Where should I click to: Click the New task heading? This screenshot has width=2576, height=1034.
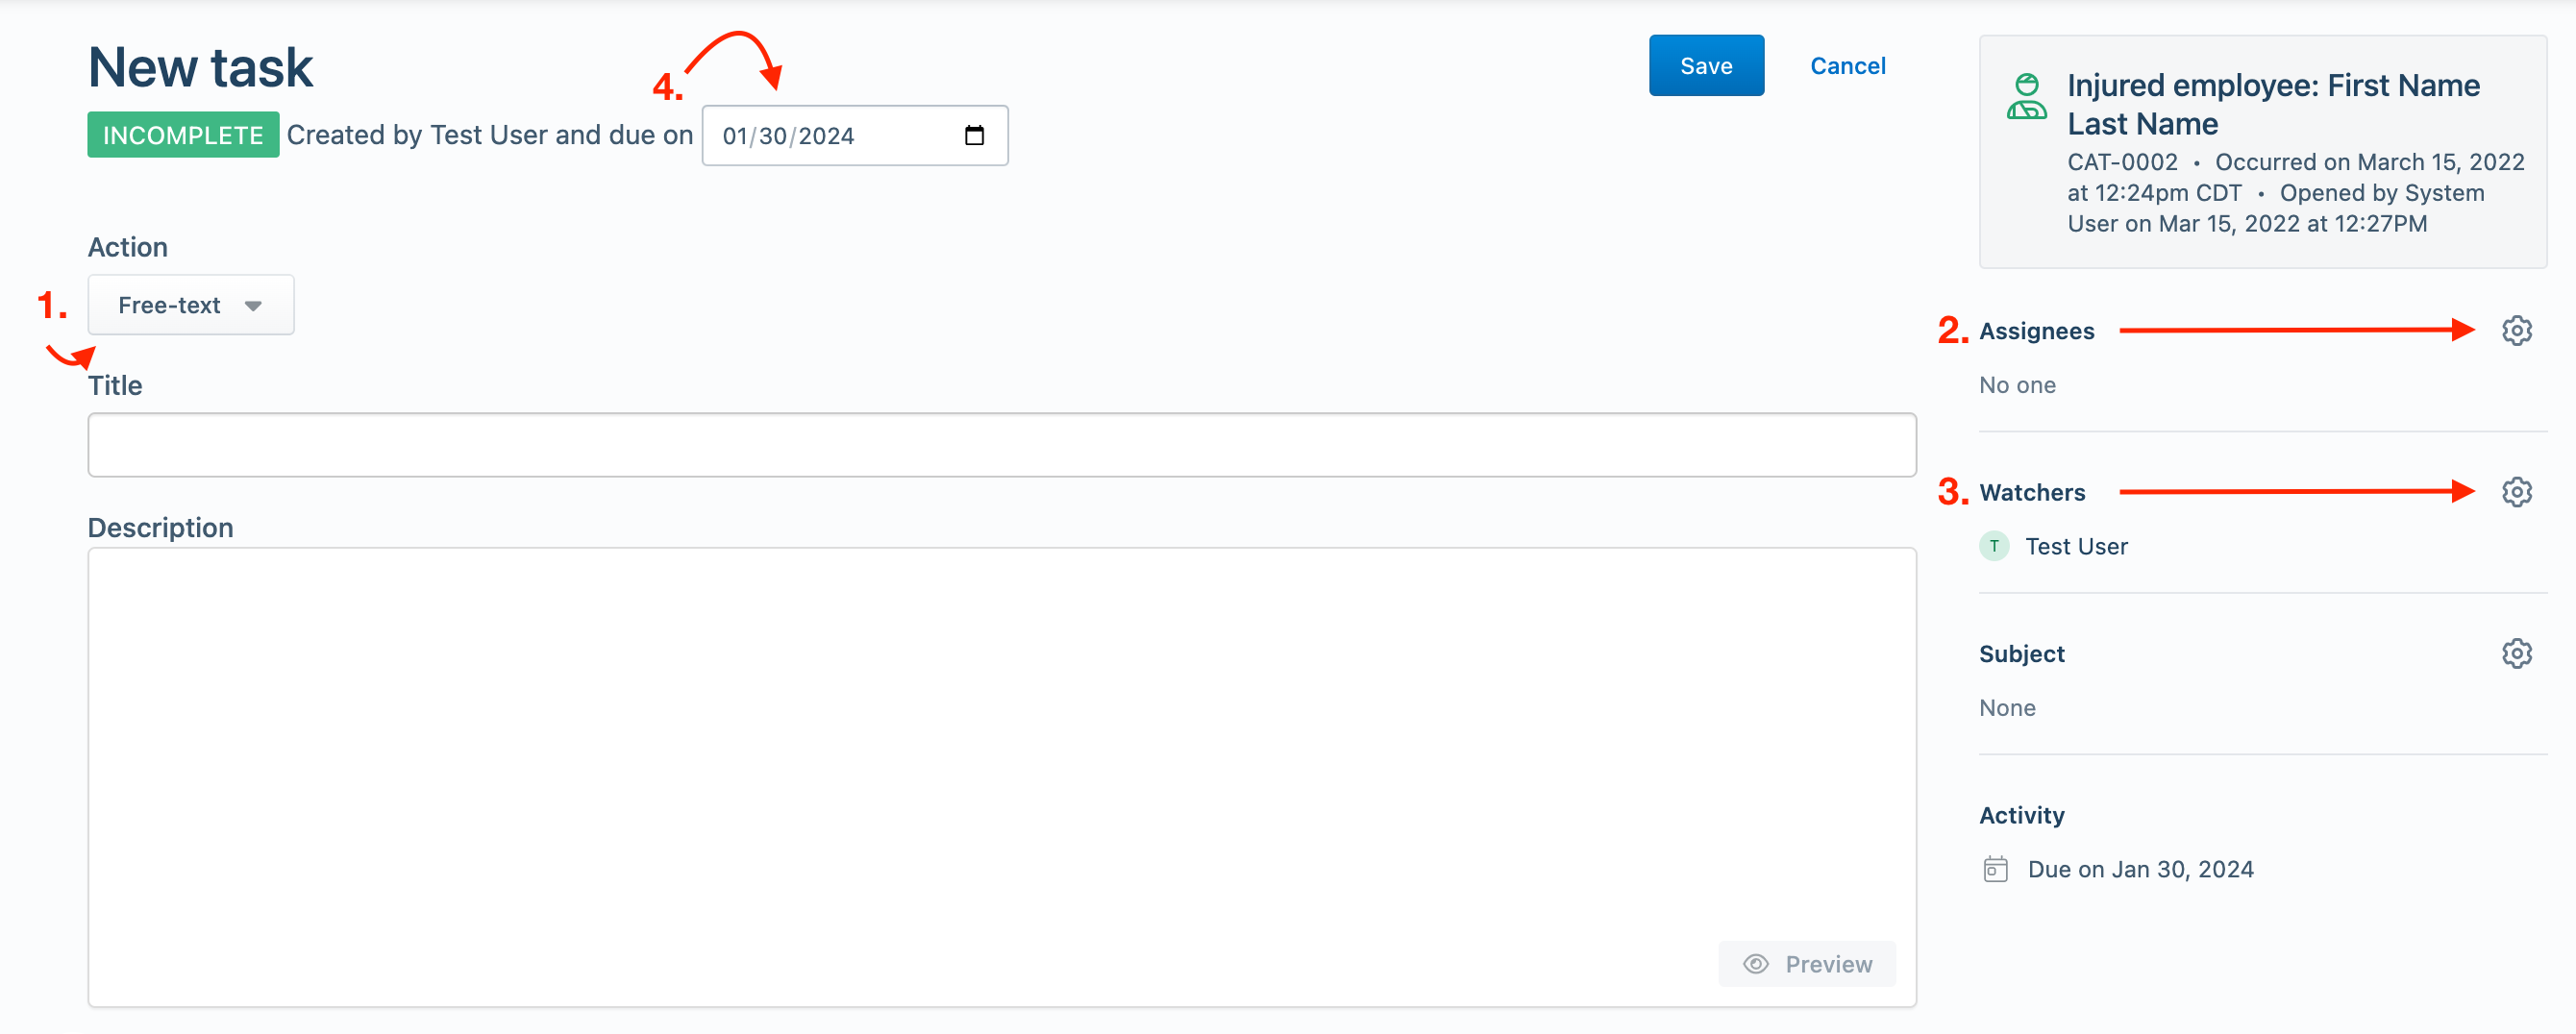point(200,67)
